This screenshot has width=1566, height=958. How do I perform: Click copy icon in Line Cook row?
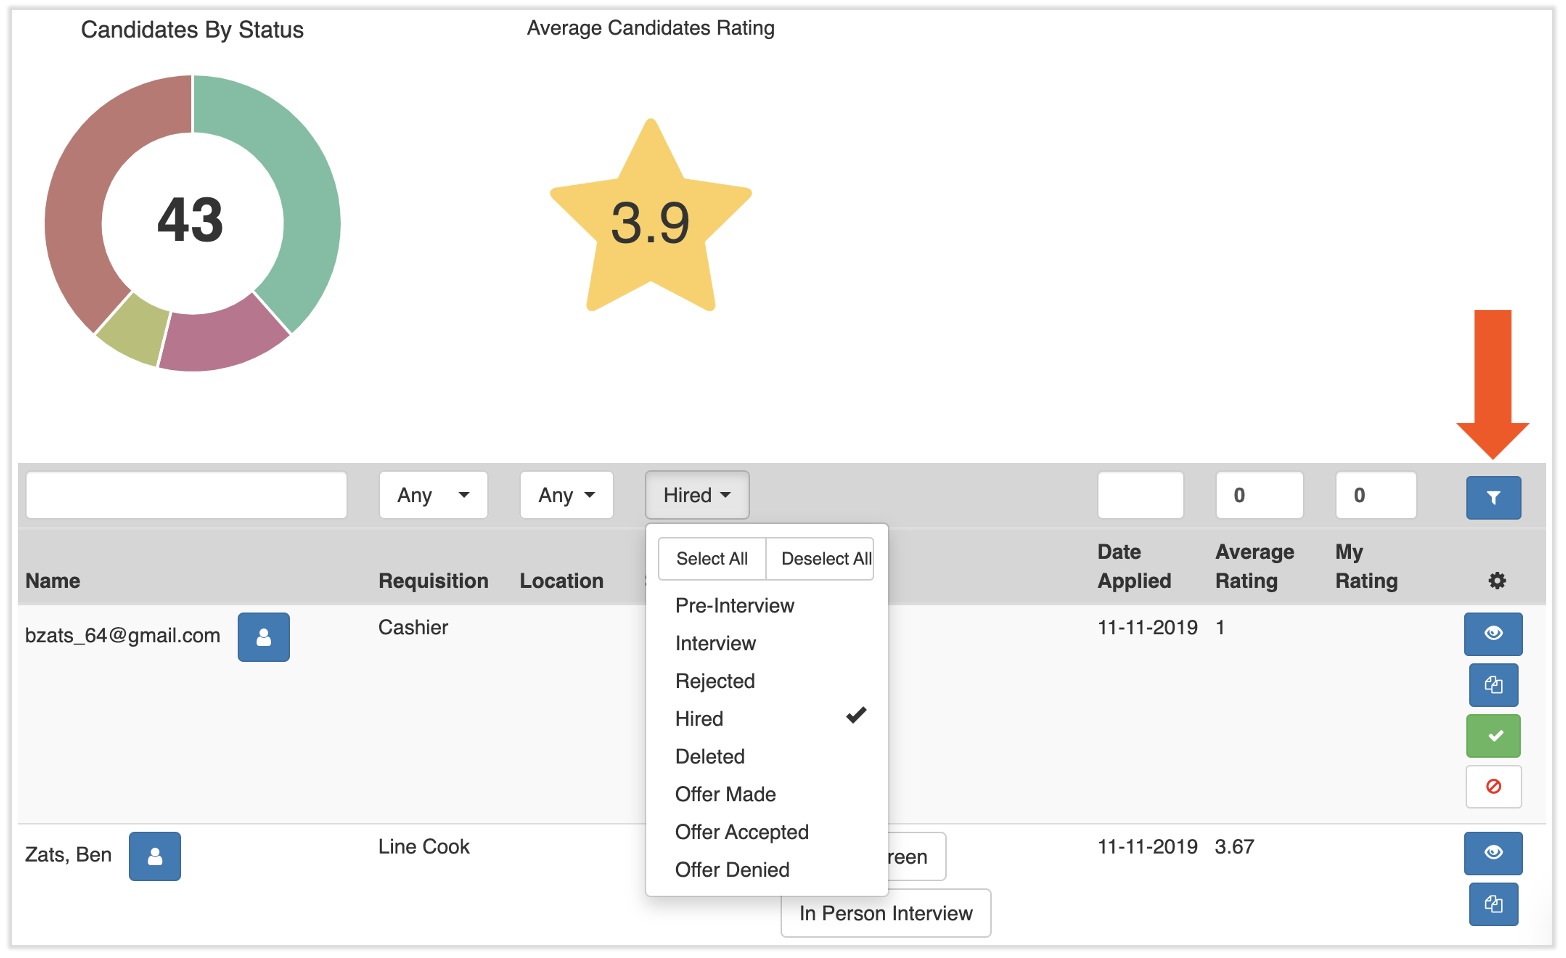[x=1493, y=904]
